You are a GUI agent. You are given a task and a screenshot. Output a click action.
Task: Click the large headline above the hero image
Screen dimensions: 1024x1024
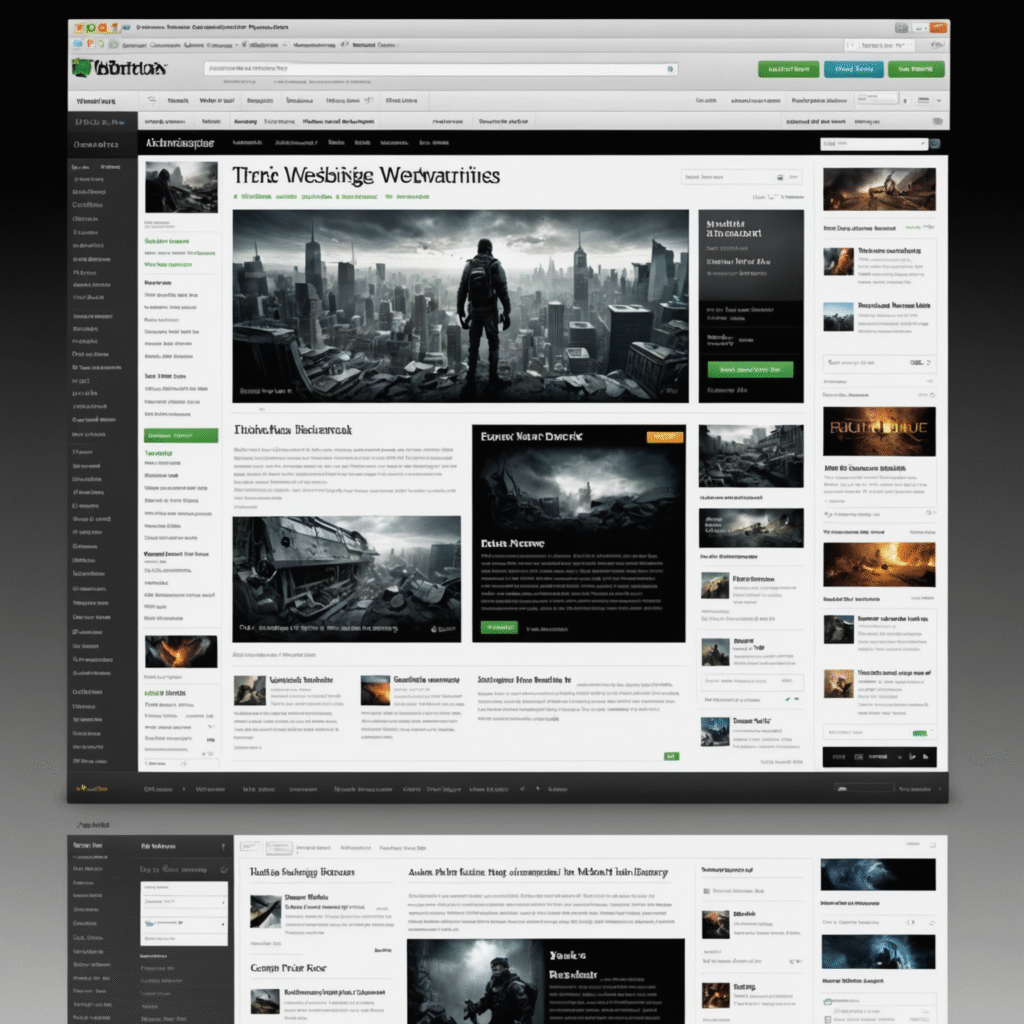[366, 175]
